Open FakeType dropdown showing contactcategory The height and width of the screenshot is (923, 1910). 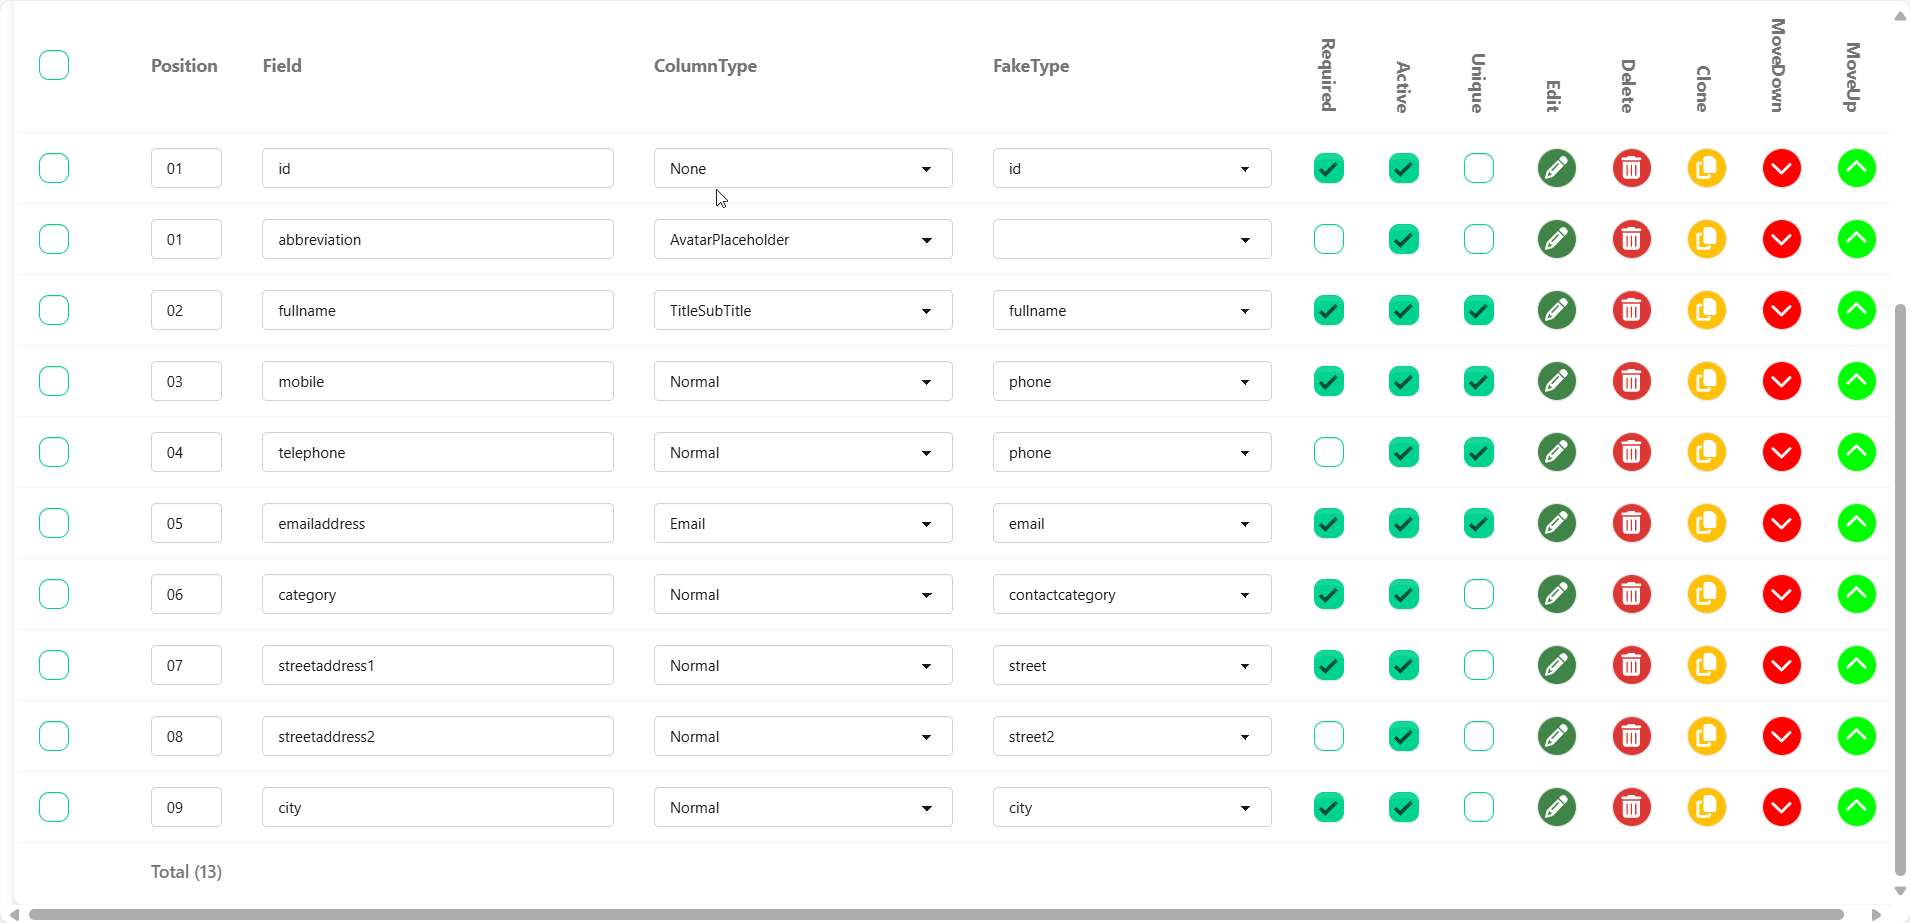tap(1131, 594)
